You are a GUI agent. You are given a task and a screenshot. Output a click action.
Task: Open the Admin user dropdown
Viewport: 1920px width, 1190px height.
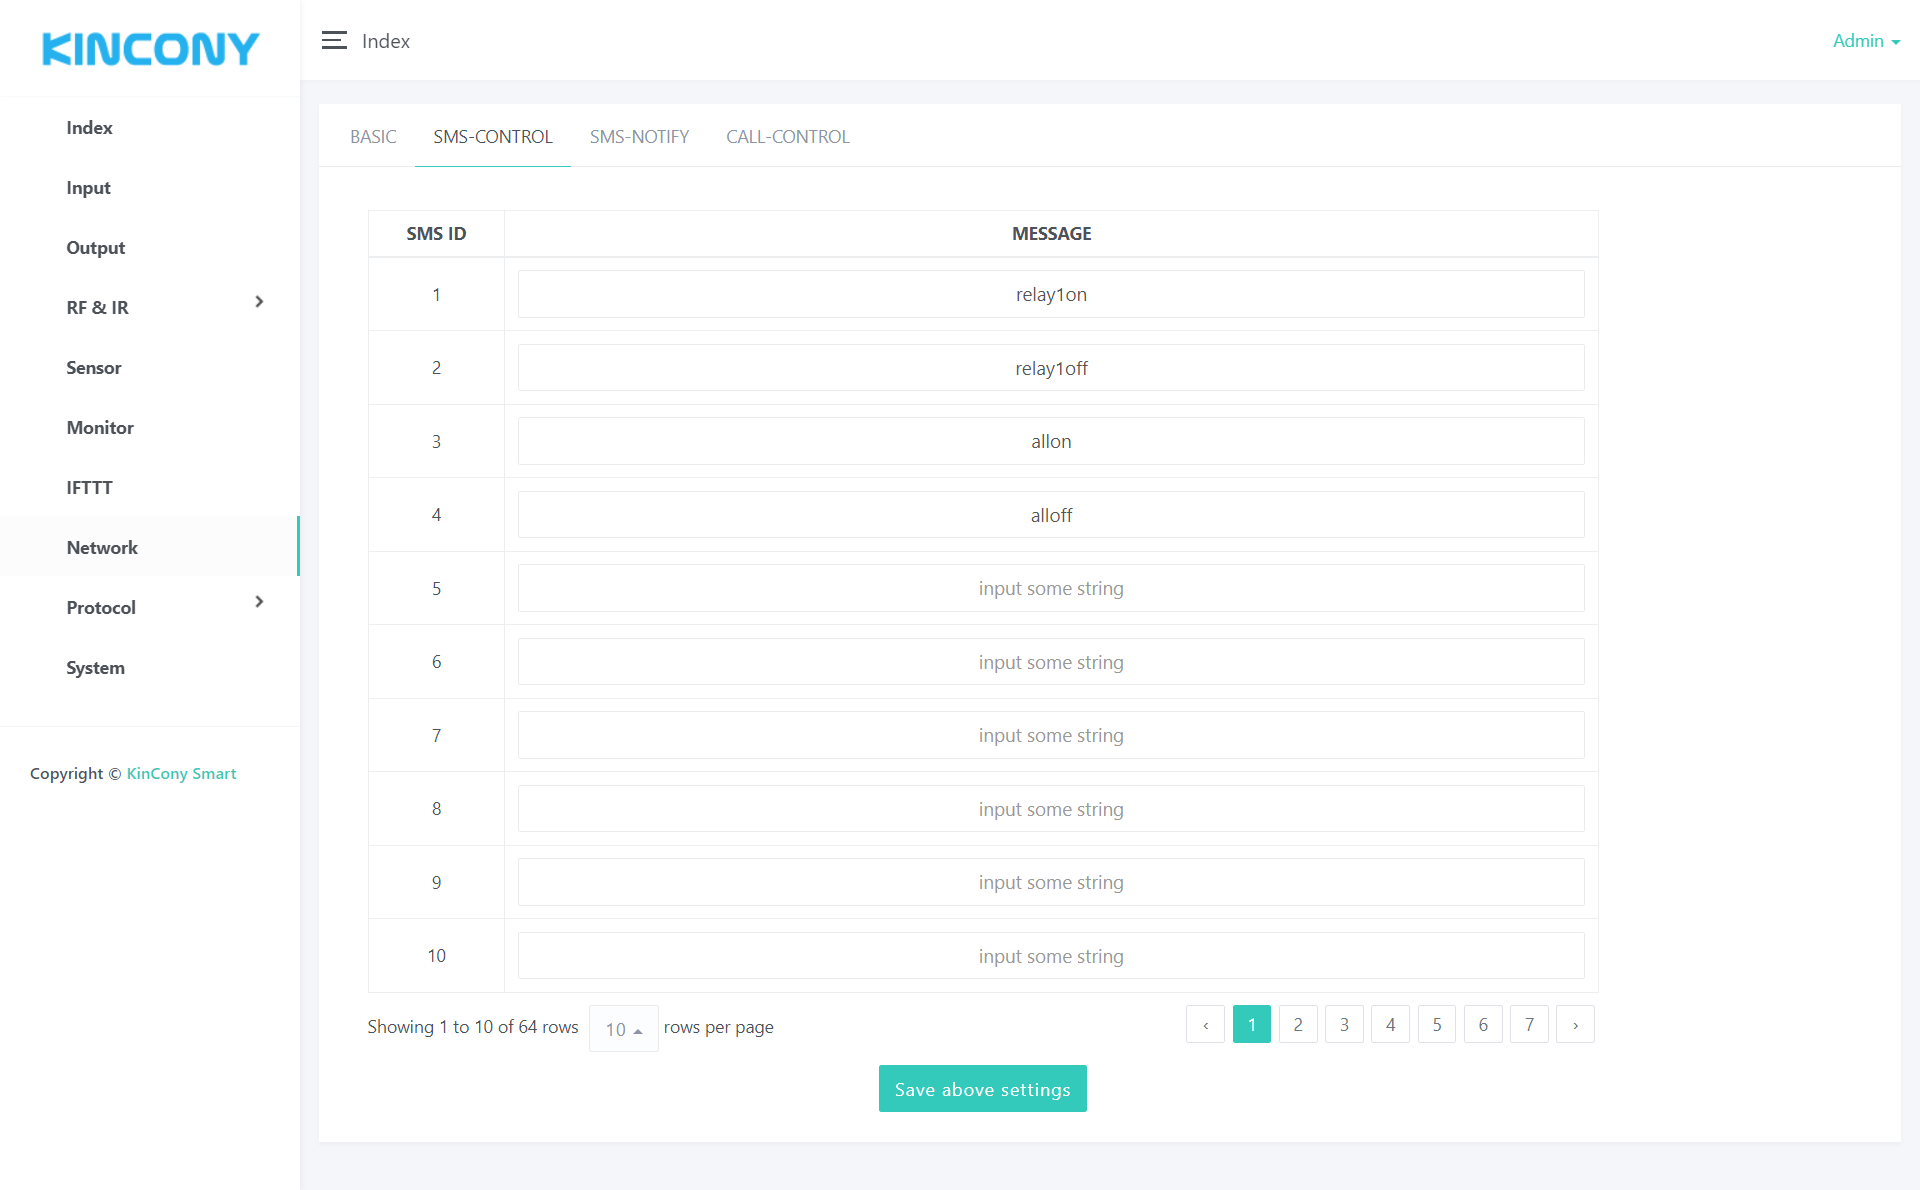[x=1865, y=41]
